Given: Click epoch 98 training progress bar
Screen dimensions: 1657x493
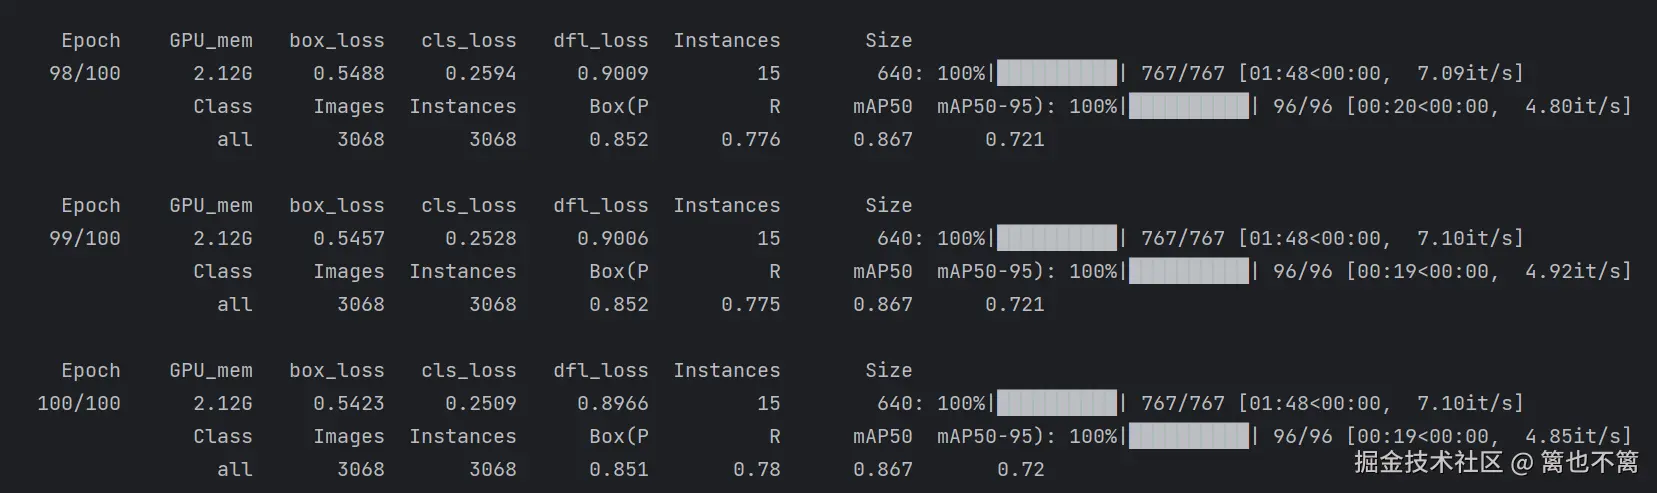Looking at the screenshot, I should pos(1057,73).
